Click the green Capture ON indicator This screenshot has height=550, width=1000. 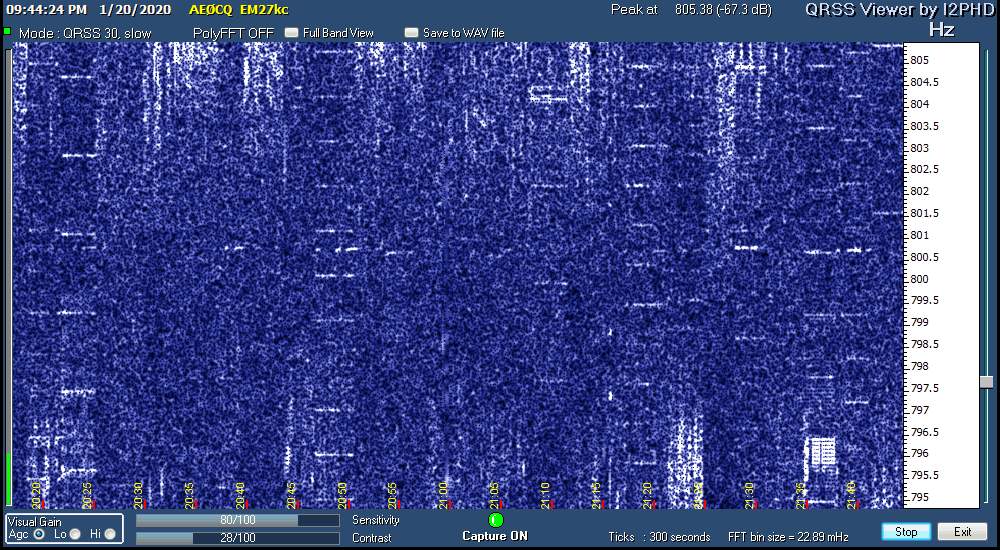coord(496,520)
